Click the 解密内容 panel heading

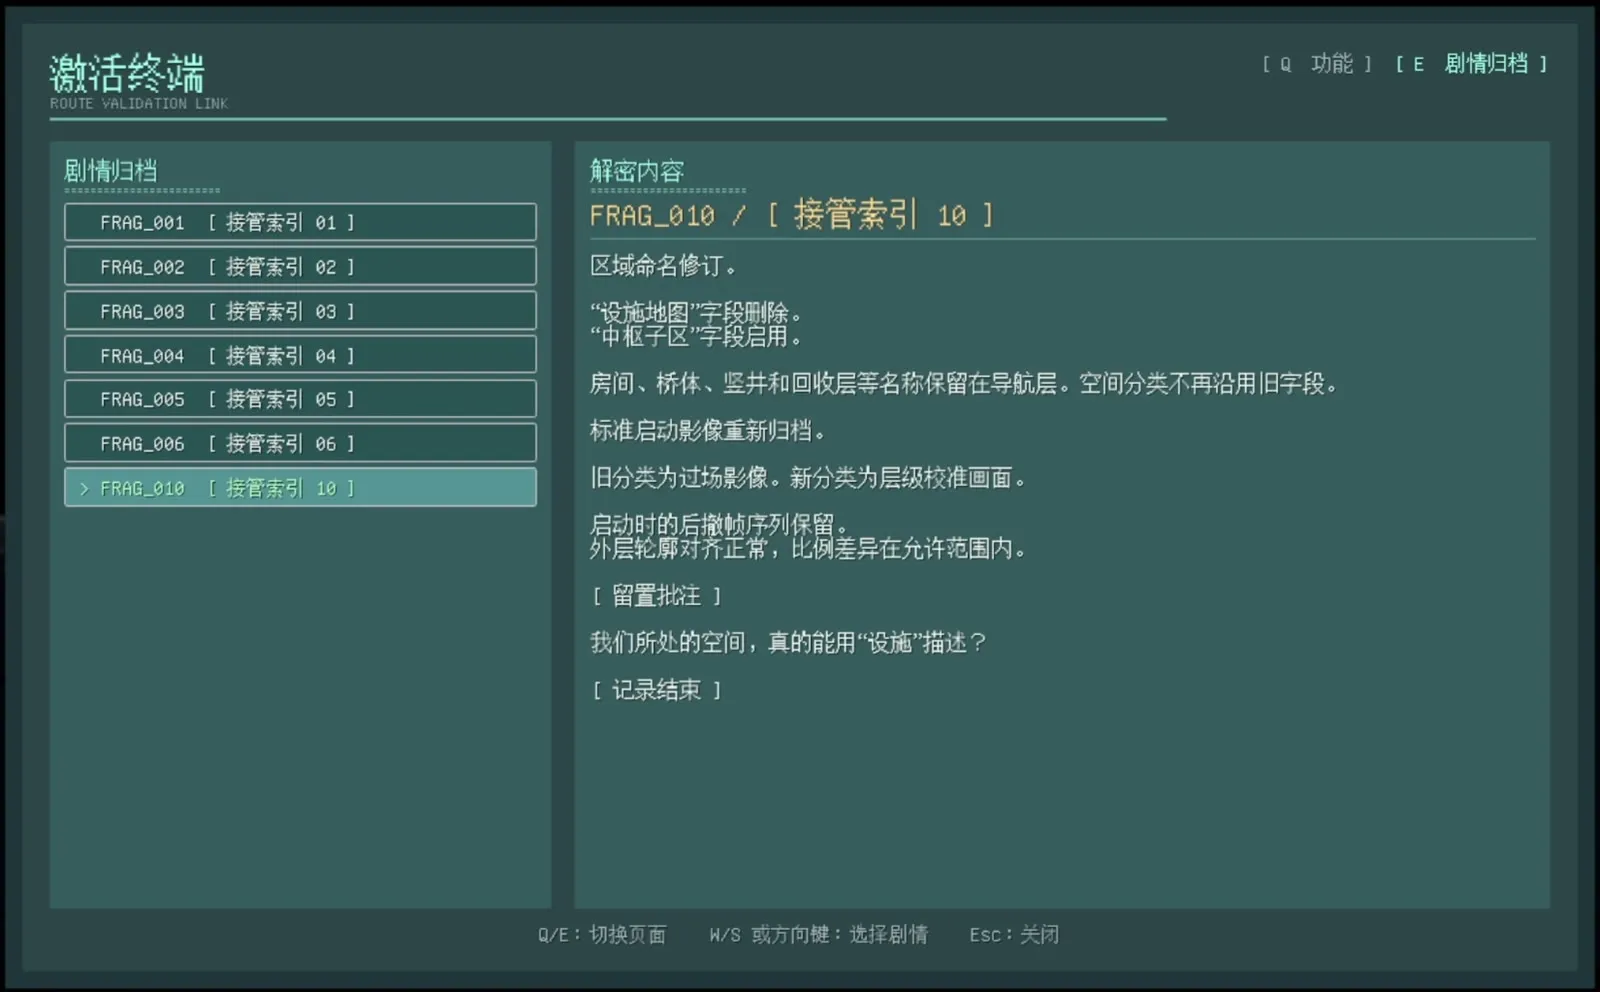tap(637, 171)
